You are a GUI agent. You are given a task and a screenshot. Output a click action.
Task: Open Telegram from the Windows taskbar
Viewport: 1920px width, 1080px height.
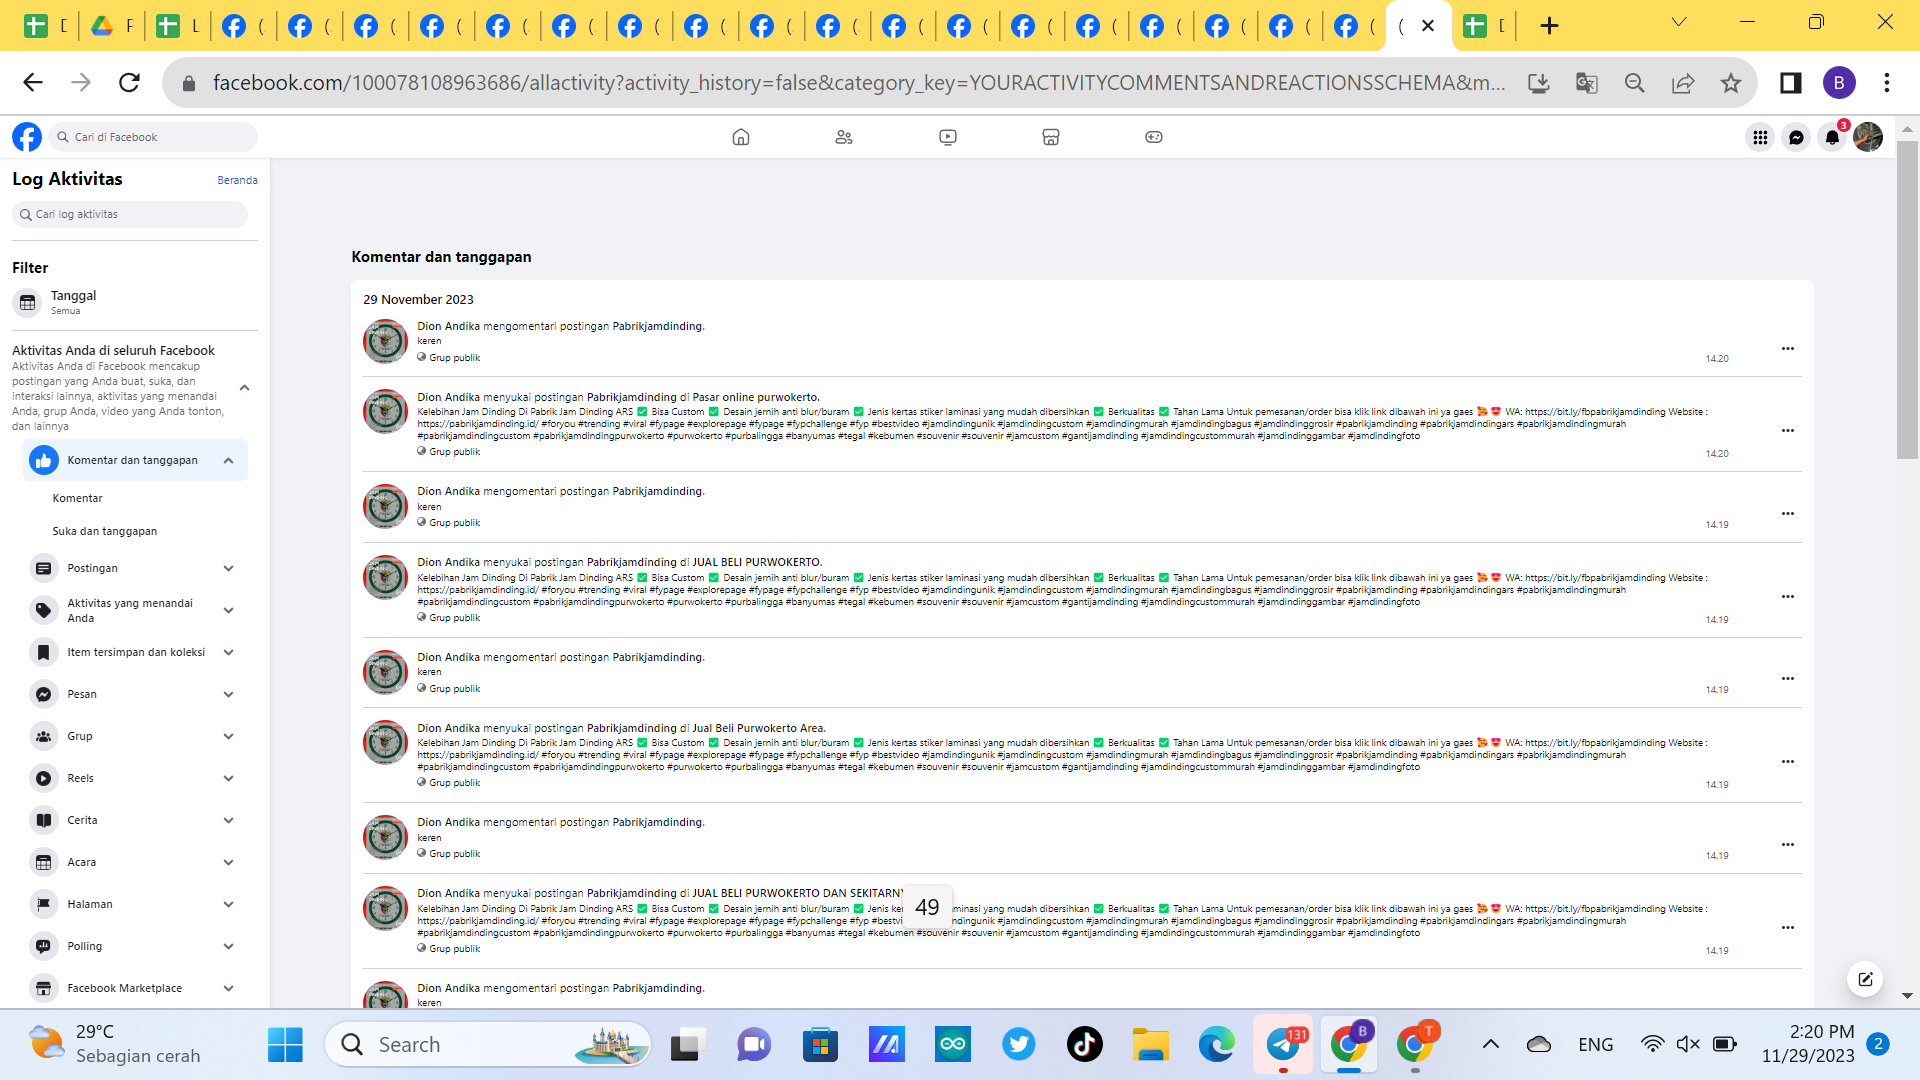(1283, 1044)
